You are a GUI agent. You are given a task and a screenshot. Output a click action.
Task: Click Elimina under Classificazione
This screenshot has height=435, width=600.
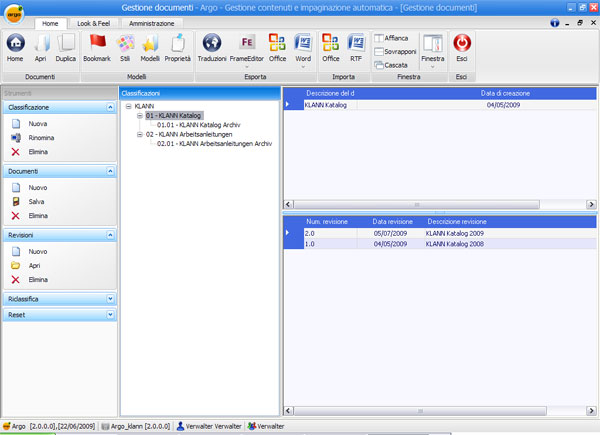(30, 152)
